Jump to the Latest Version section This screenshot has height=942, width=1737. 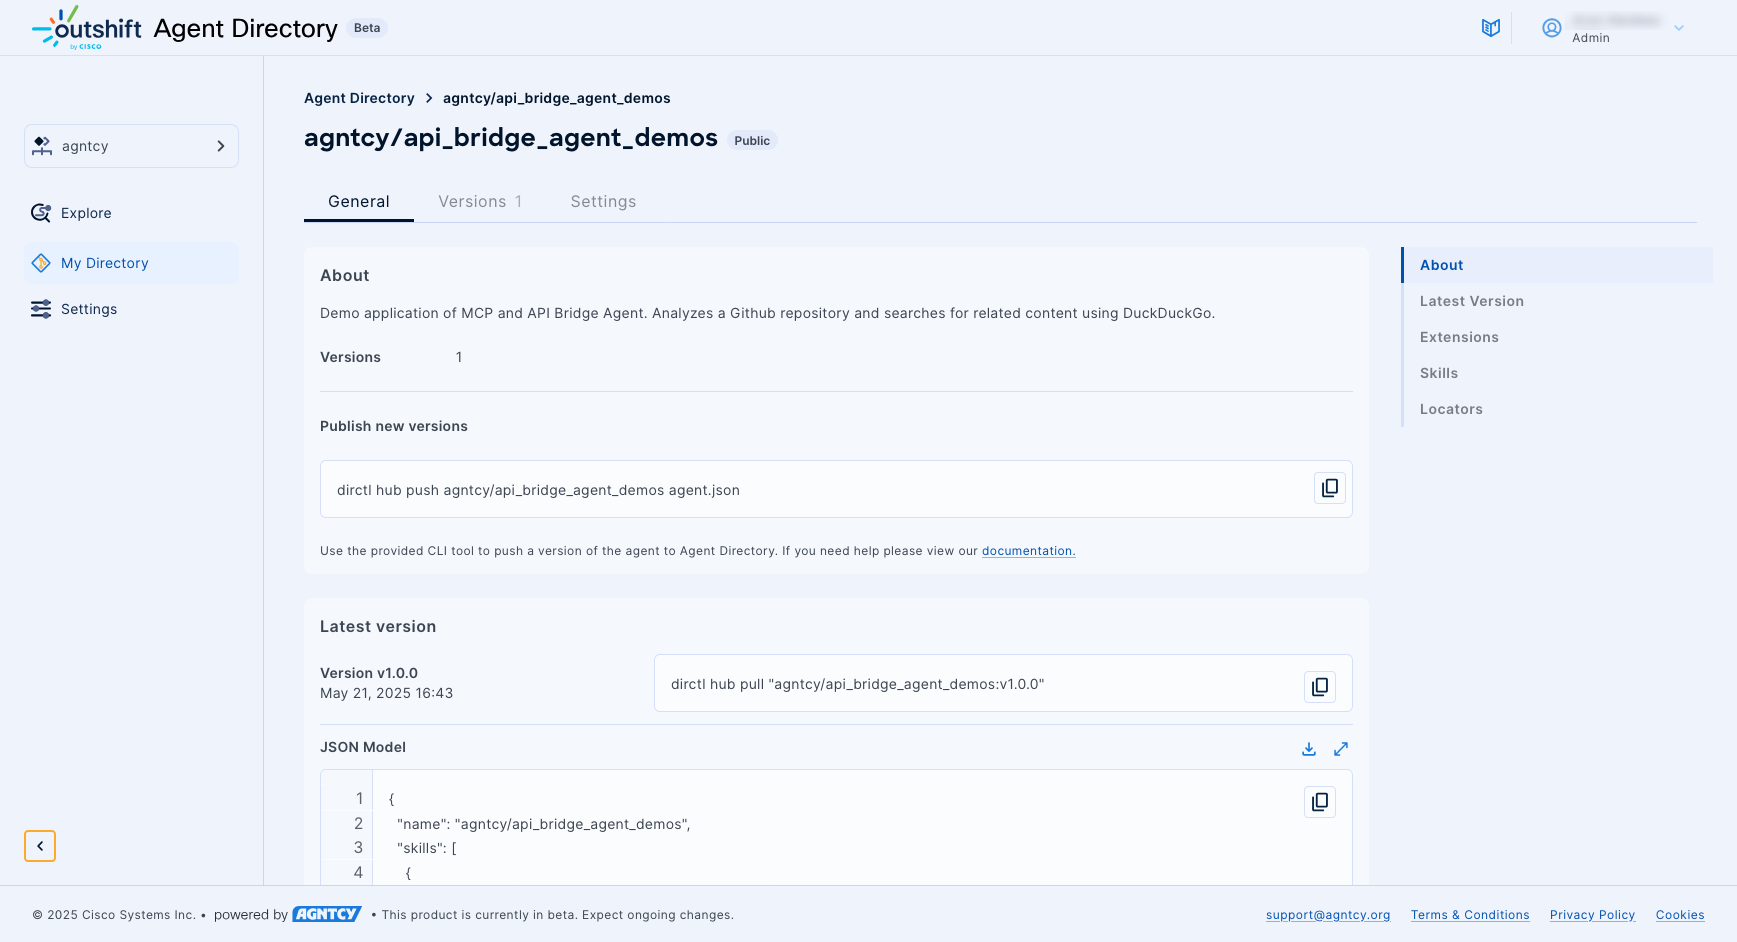click(1471, 301)
